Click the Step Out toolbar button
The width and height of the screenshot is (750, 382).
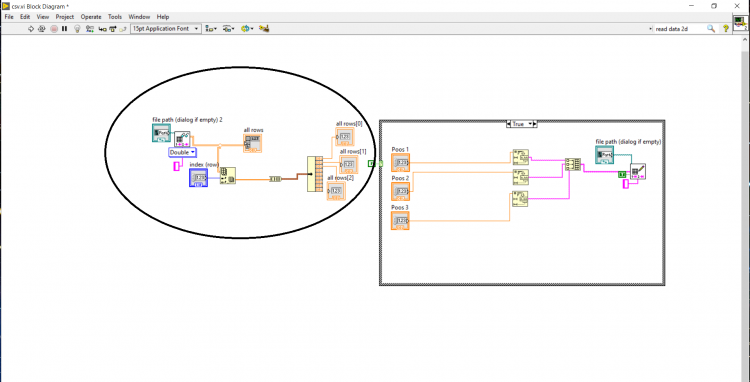pos(123,29)
